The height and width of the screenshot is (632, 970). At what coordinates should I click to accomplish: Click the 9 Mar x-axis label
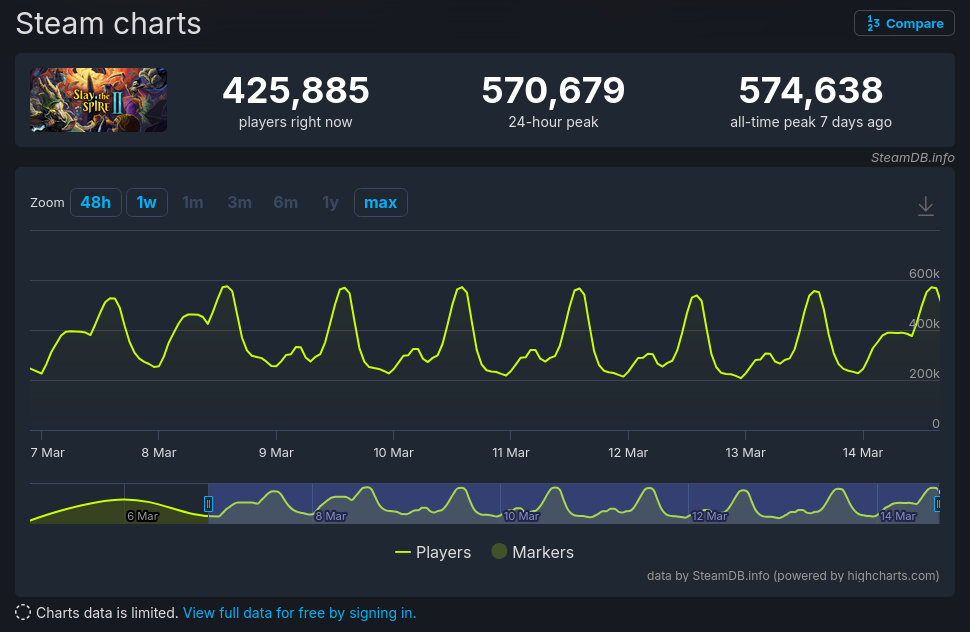[x=276, y=453]
